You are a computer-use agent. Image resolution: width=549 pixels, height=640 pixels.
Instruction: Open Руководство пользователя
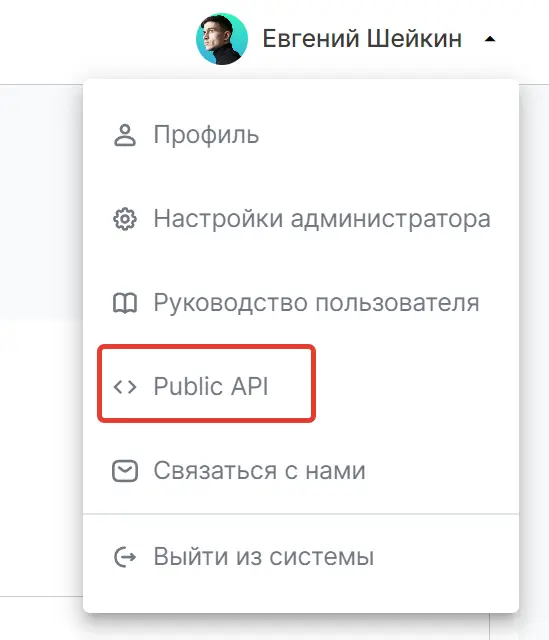317,303
